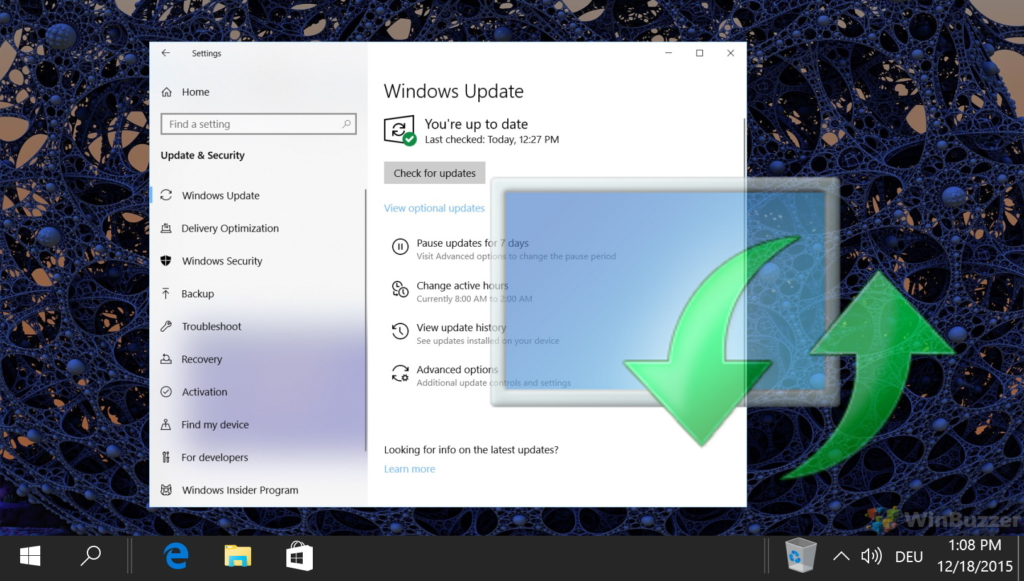Open Microsoft Store from taskbar
This screenshot has height=581, width=1024.
(x=299, y=556)
